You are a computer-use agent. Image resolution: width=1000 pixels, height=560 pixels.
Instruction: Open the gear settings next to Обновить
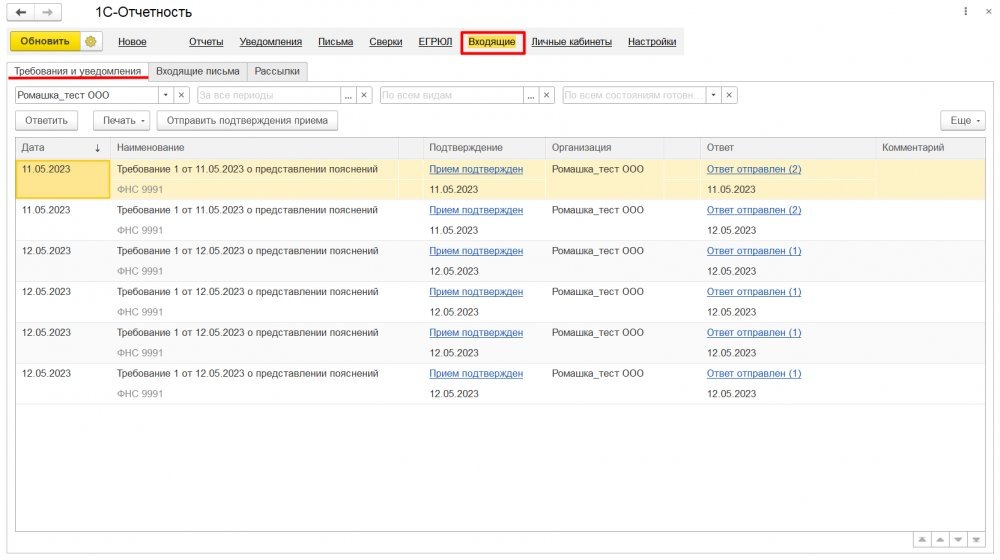[x=91, y=41]
